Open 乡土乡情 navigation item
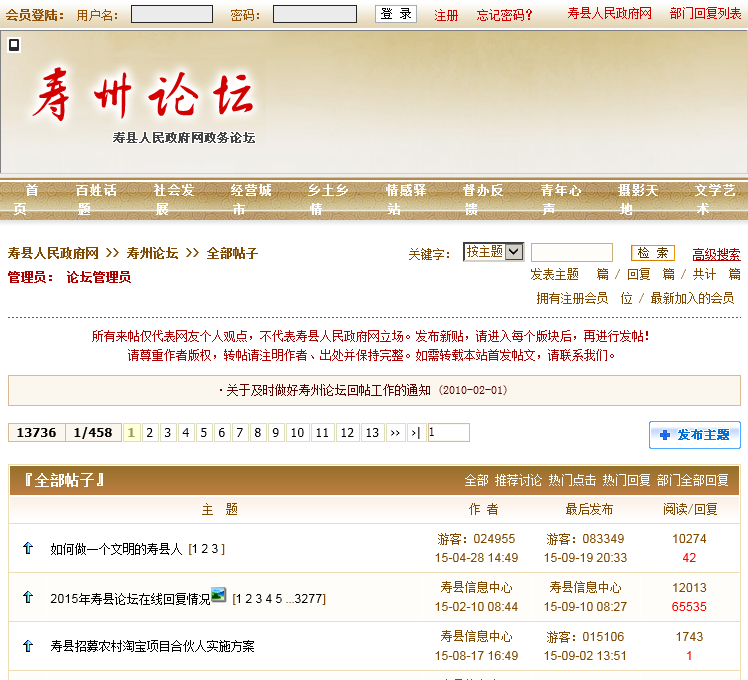Viewport: 748px width, 680px height. tap(328, 199)
